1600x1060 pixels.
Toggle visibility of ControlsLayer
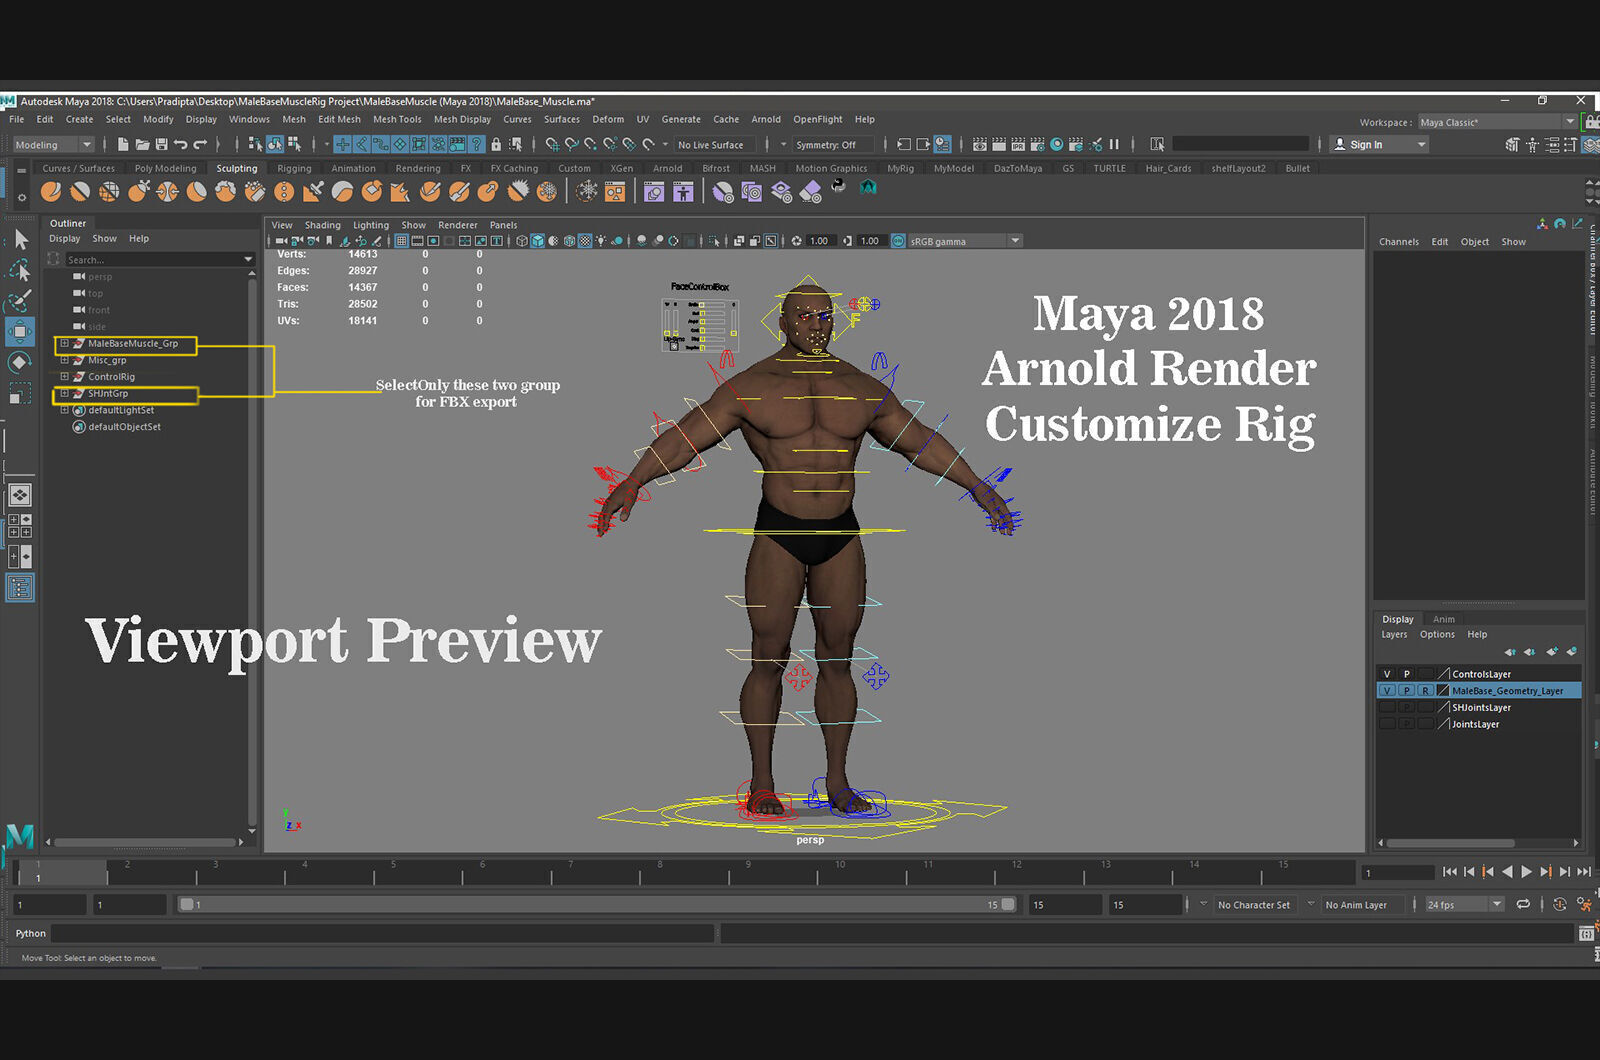tap(1387, 674)
